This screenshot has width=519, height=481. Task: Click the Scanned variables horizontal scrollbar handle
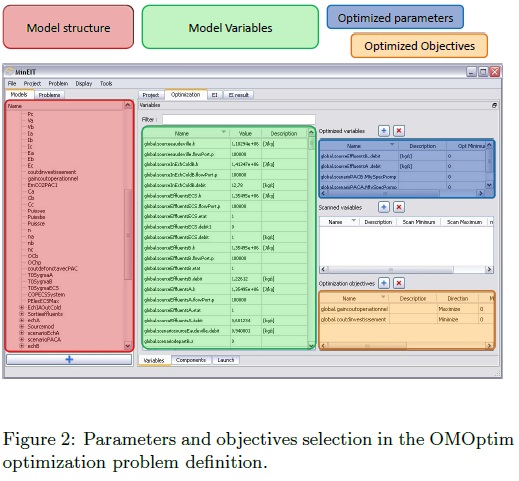(390, 269)
